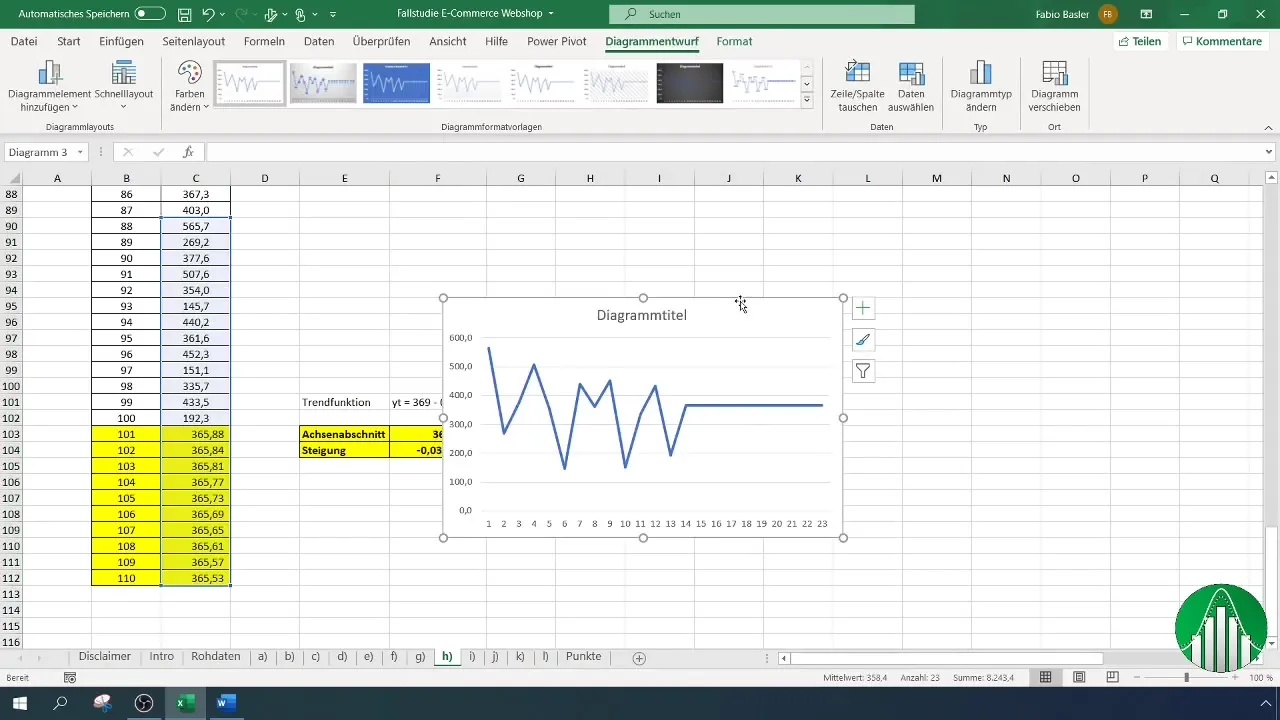Select the Achsenabschnitt yellow cell
This screenshot has width=1280, height=720.
[344, 434]
